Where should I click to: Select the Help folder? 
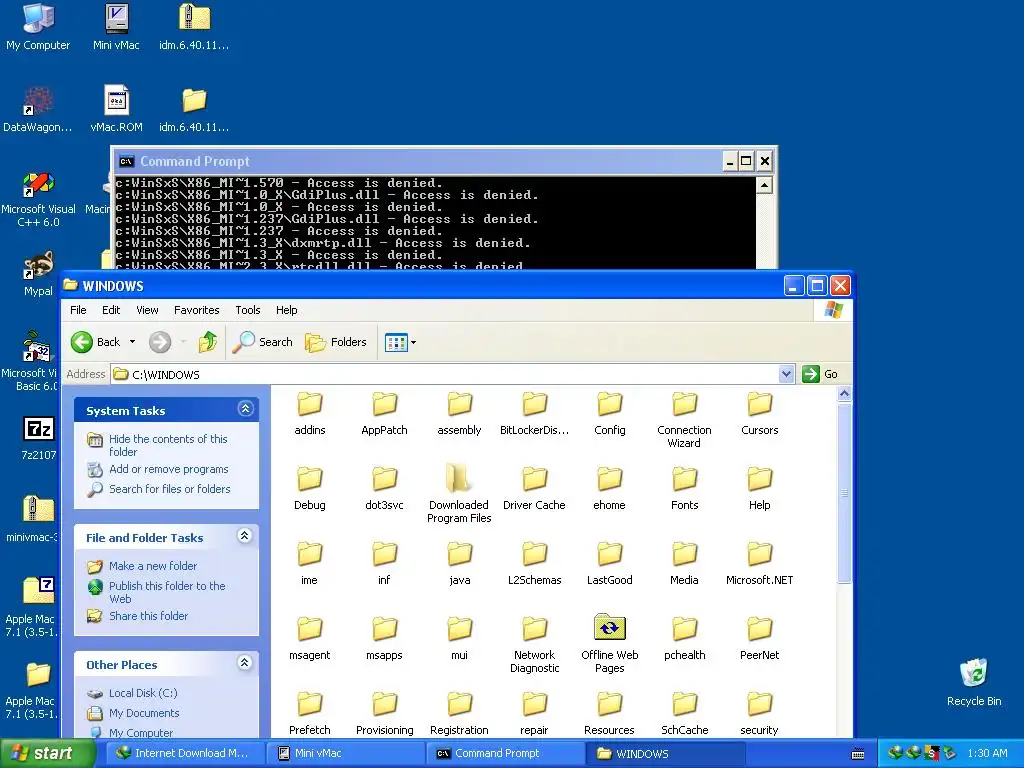[760, 488]
